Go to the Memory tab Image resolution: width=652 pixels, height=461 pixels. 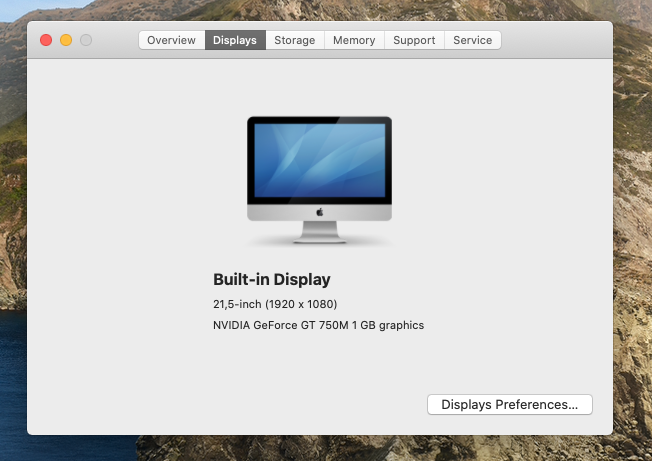tap(354, 40)
